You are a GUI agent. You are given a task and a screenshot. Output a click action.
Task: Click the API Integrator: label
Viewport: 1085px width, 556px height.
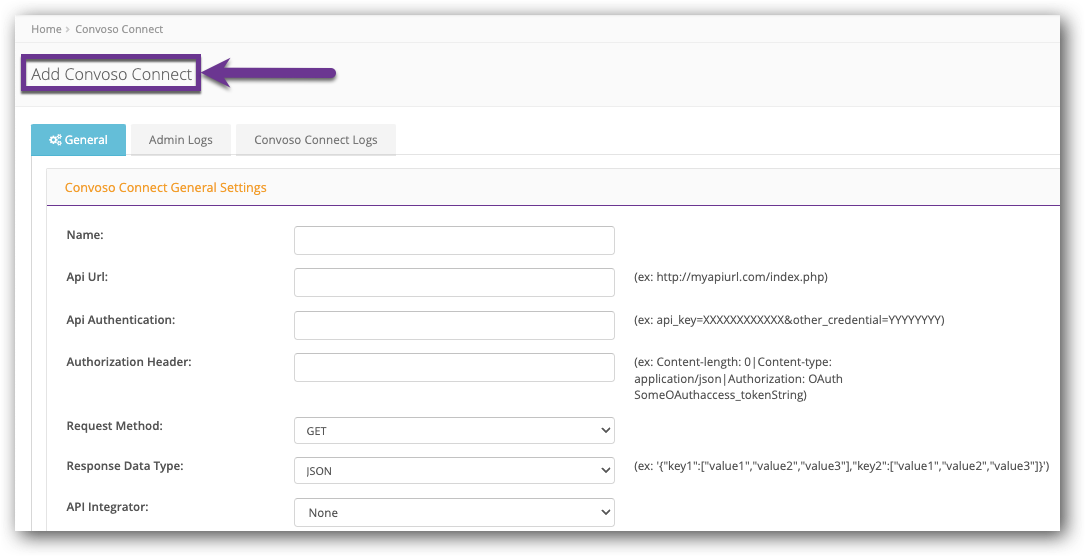click(x=107, y=507)
